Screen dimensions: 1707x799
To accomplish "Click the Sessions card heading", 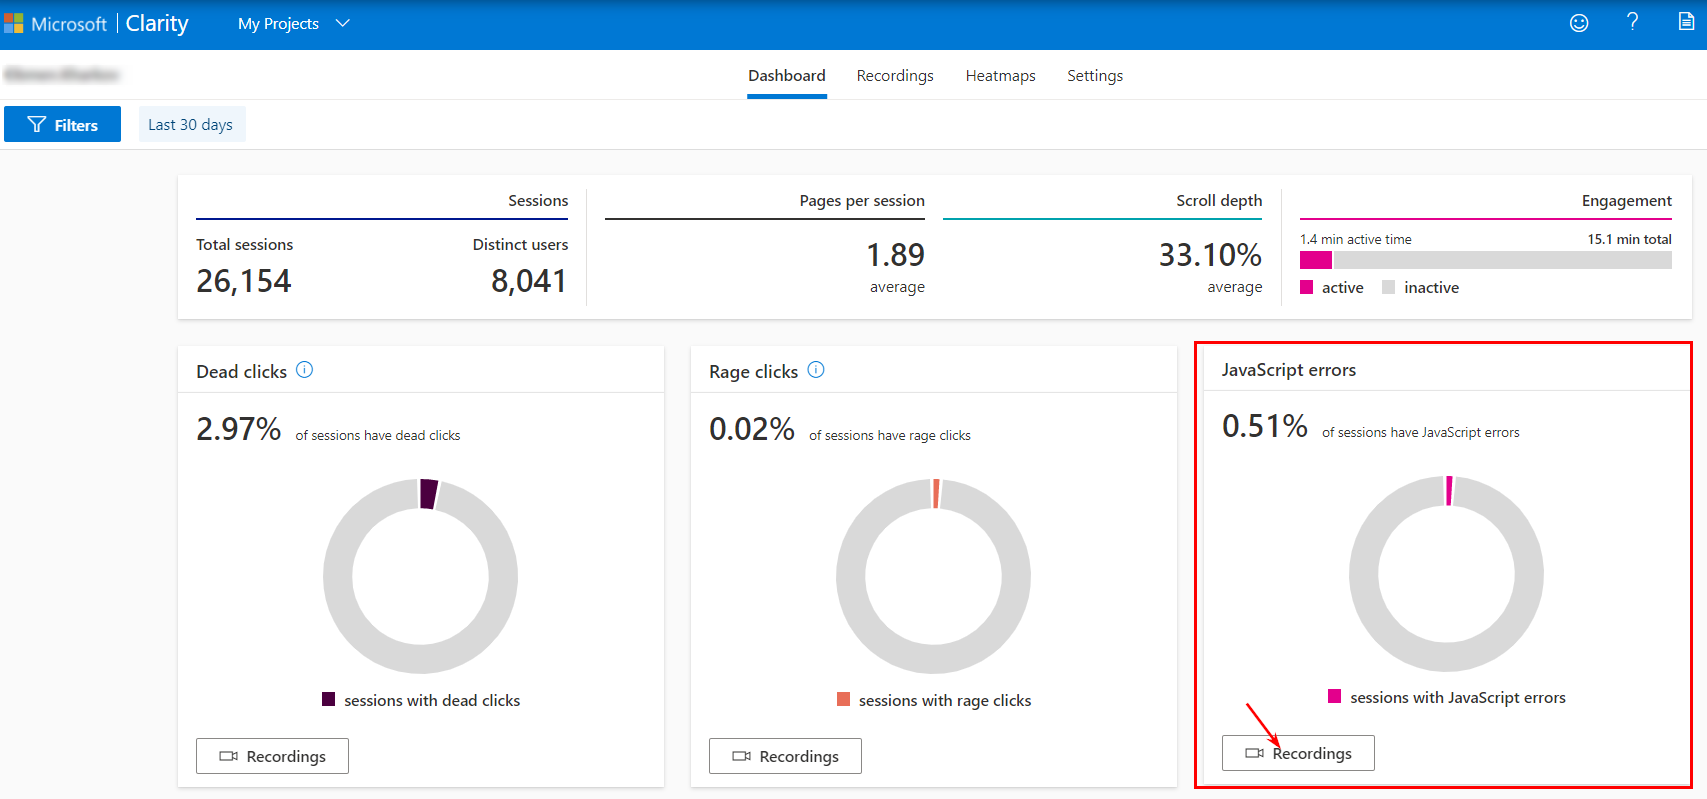I will click(x=538, y=200).
